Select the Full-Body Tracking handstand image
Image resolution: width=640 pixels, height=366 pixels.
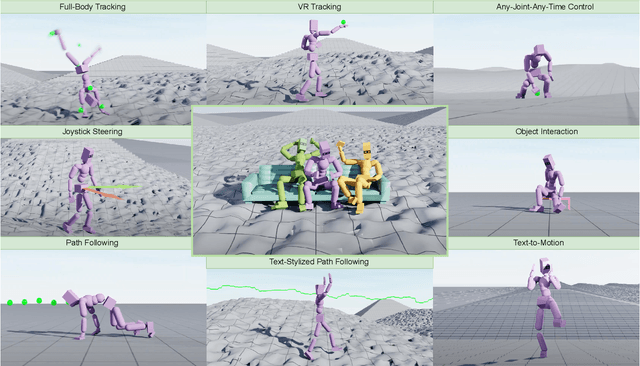coord(103,69)
